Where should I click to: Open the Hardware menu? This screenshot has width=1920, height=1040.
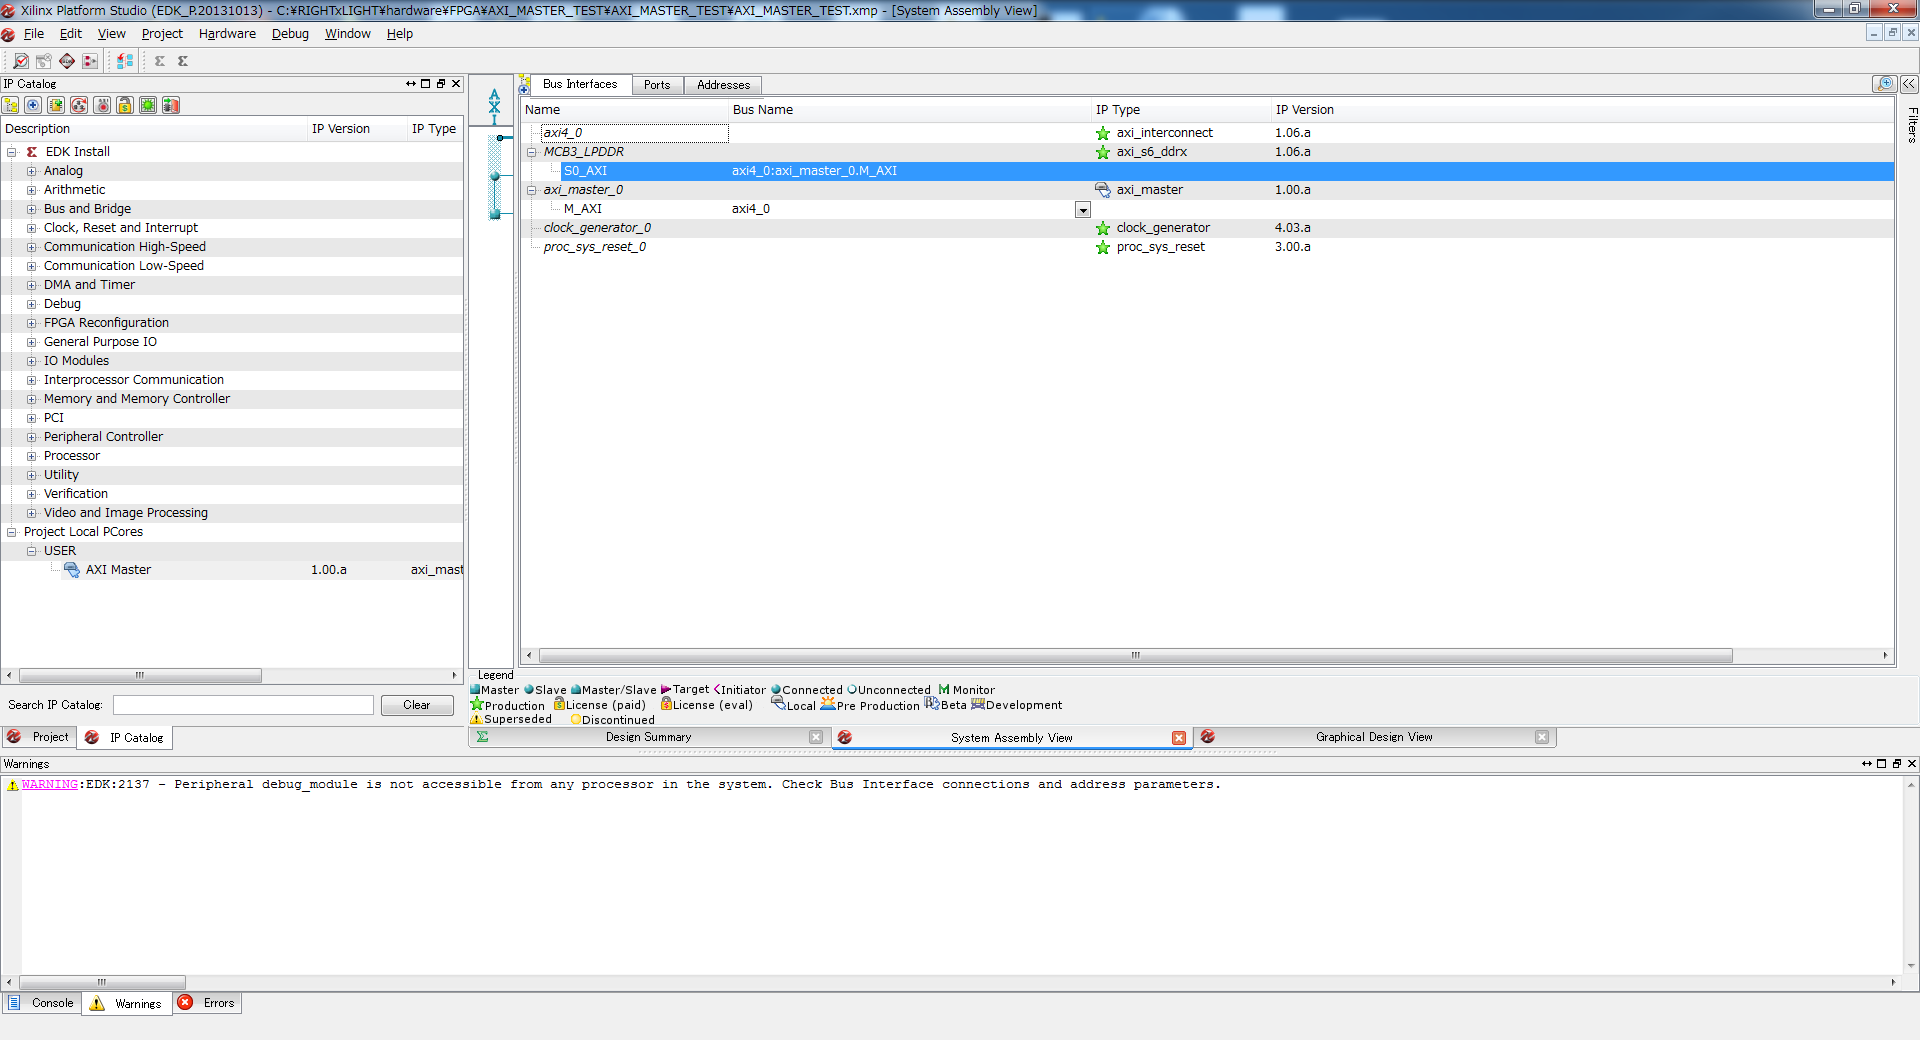tap(227, 34)
